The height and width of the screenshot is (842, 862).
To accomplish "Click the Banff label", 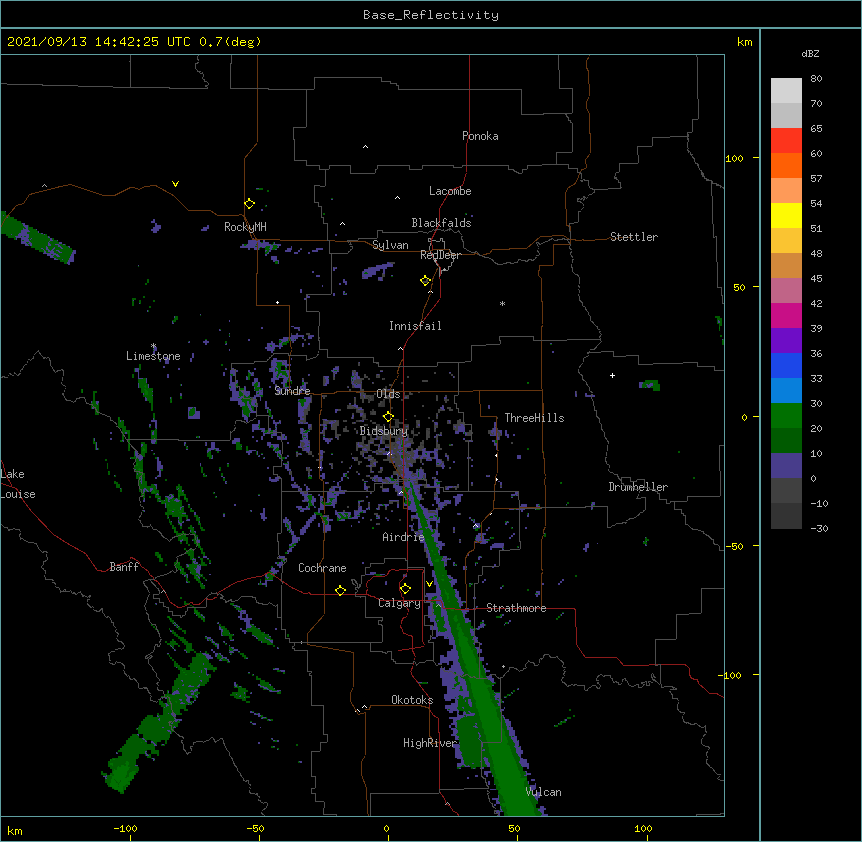I will (x=124, y=567).
